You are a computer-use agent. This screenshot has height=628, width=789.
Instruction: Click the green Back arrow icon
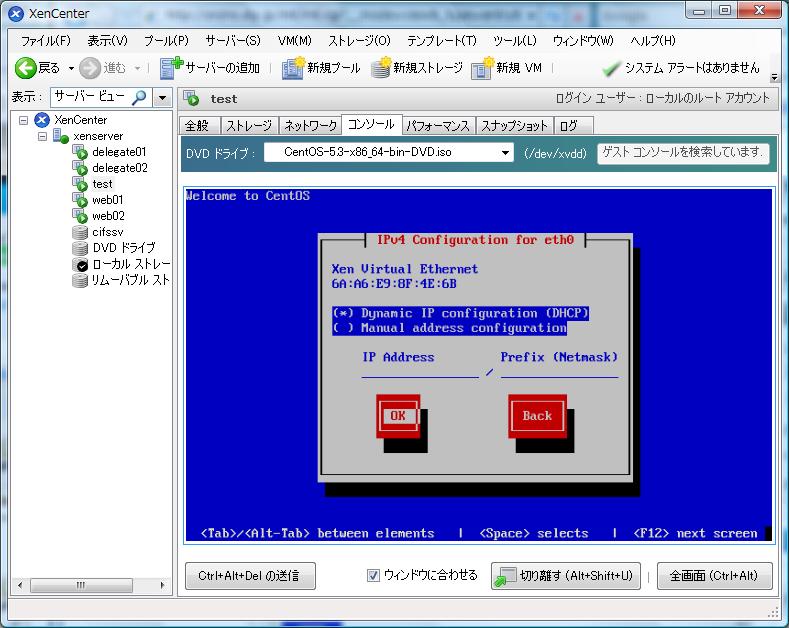point(25,68)
